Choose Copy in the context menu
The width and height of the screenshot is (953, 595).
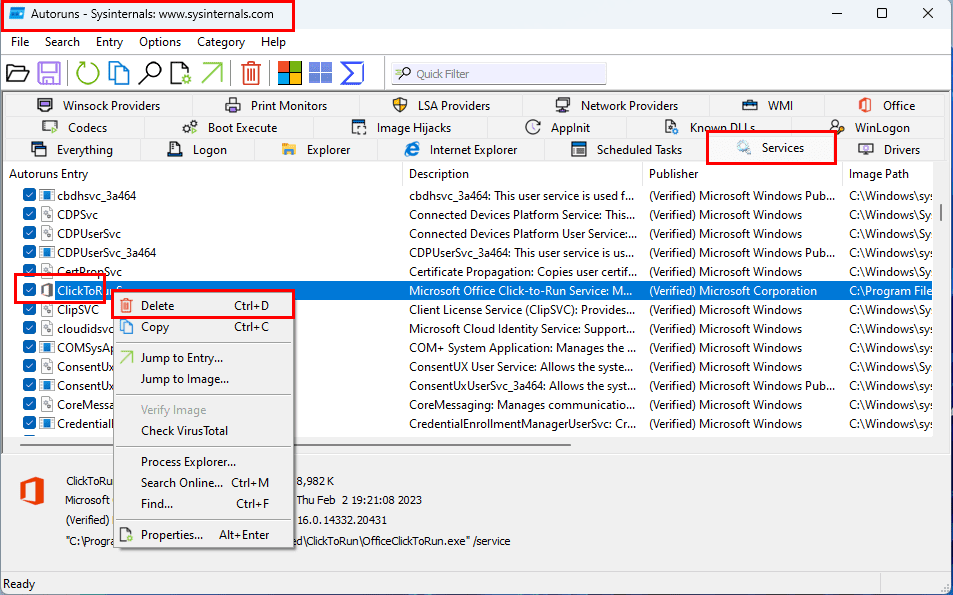[204, 327]
